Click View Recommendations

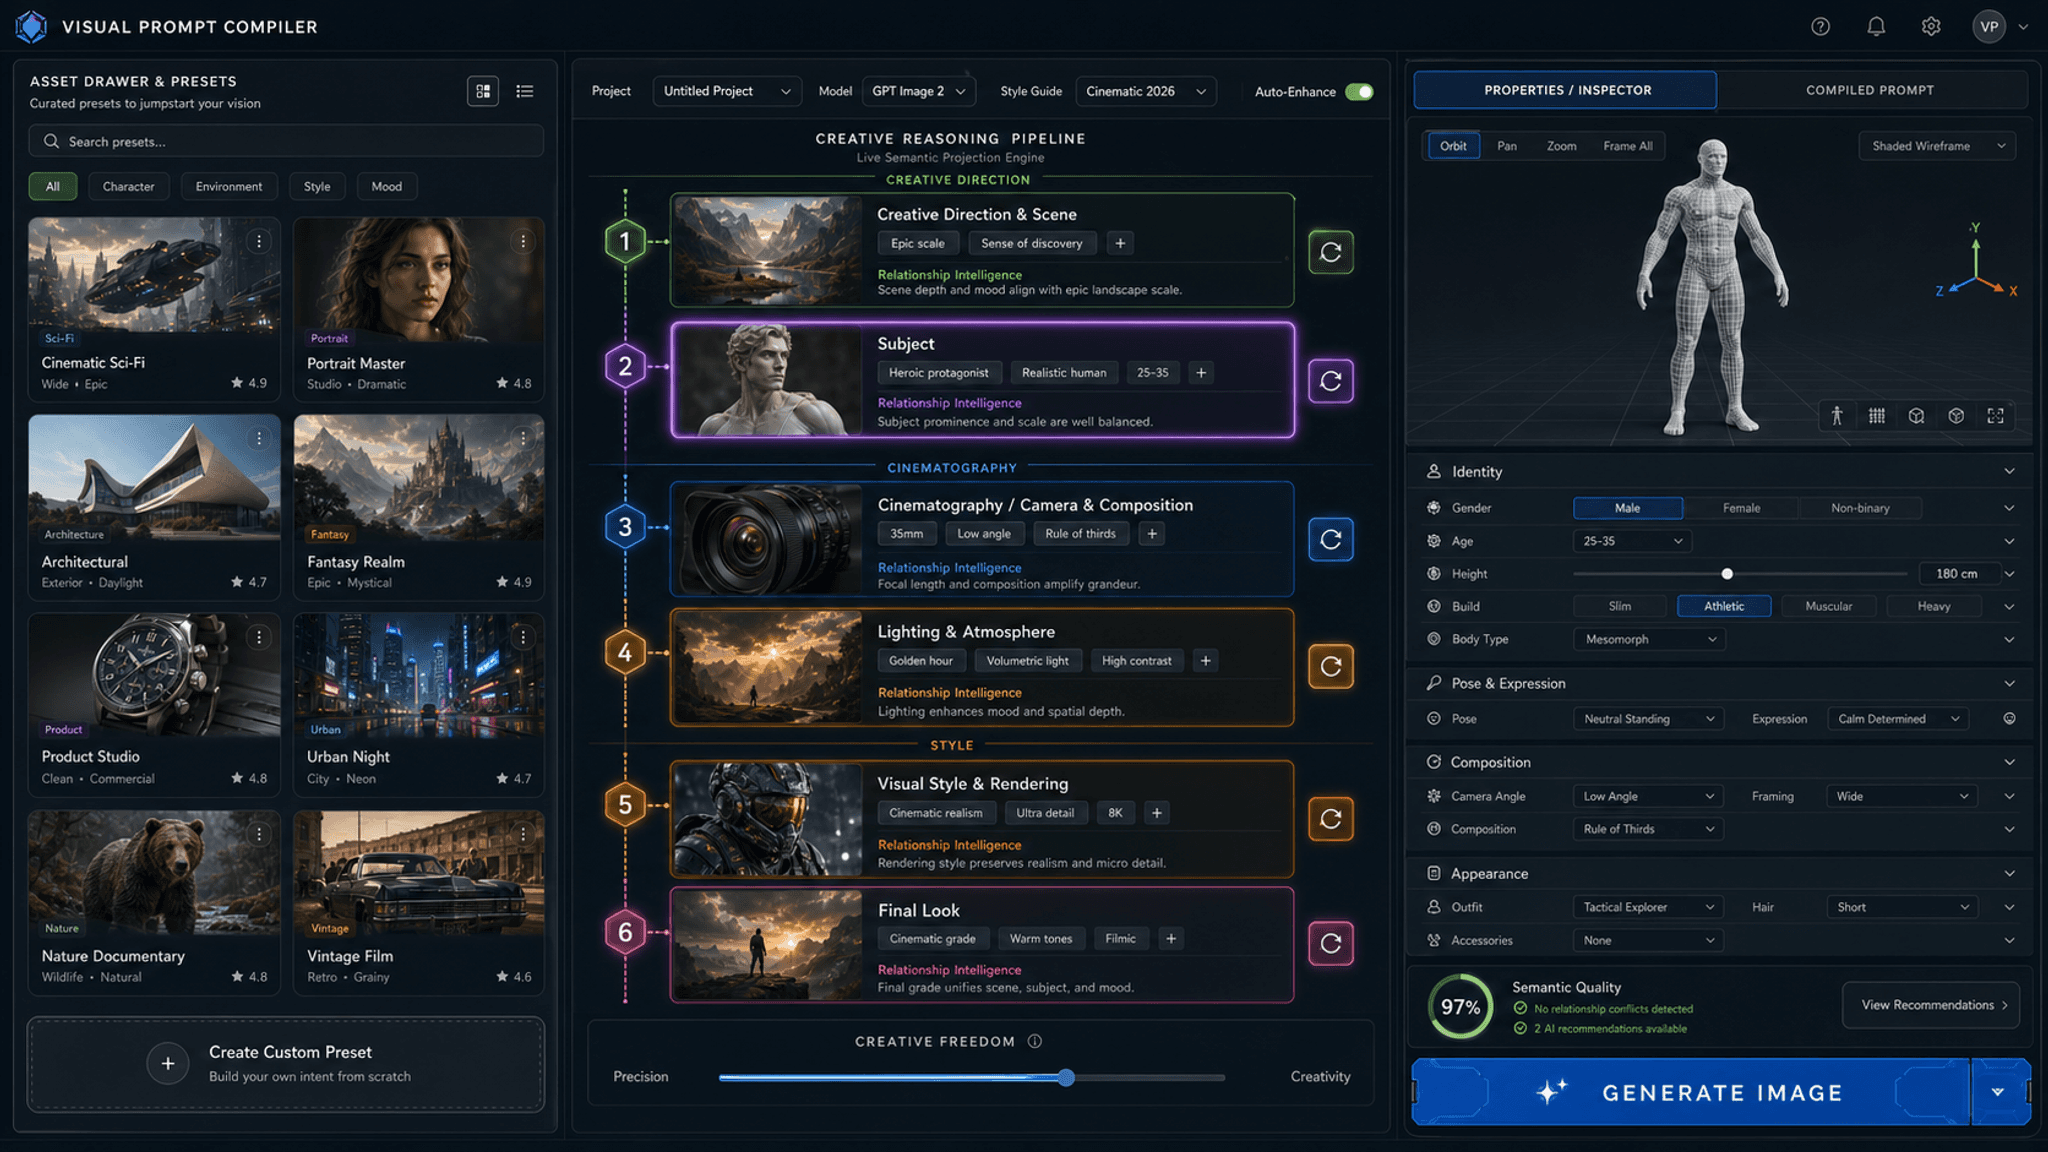[1931, 1005]
